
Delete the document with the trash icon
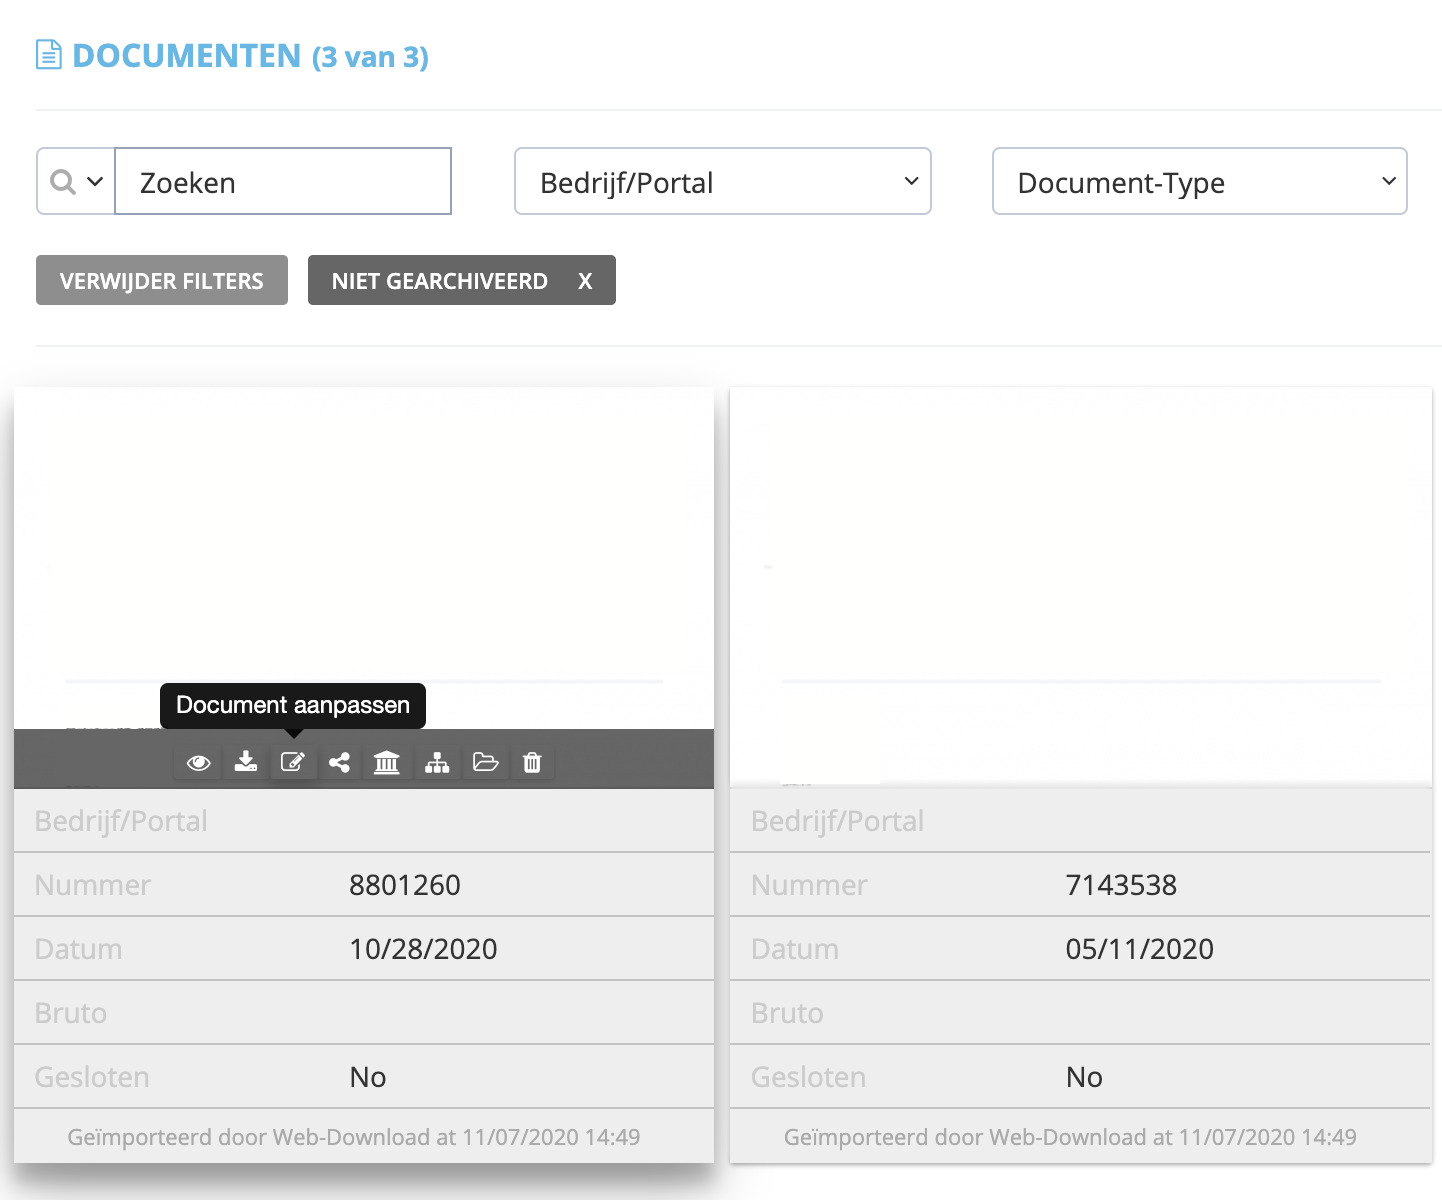(532, 763)
